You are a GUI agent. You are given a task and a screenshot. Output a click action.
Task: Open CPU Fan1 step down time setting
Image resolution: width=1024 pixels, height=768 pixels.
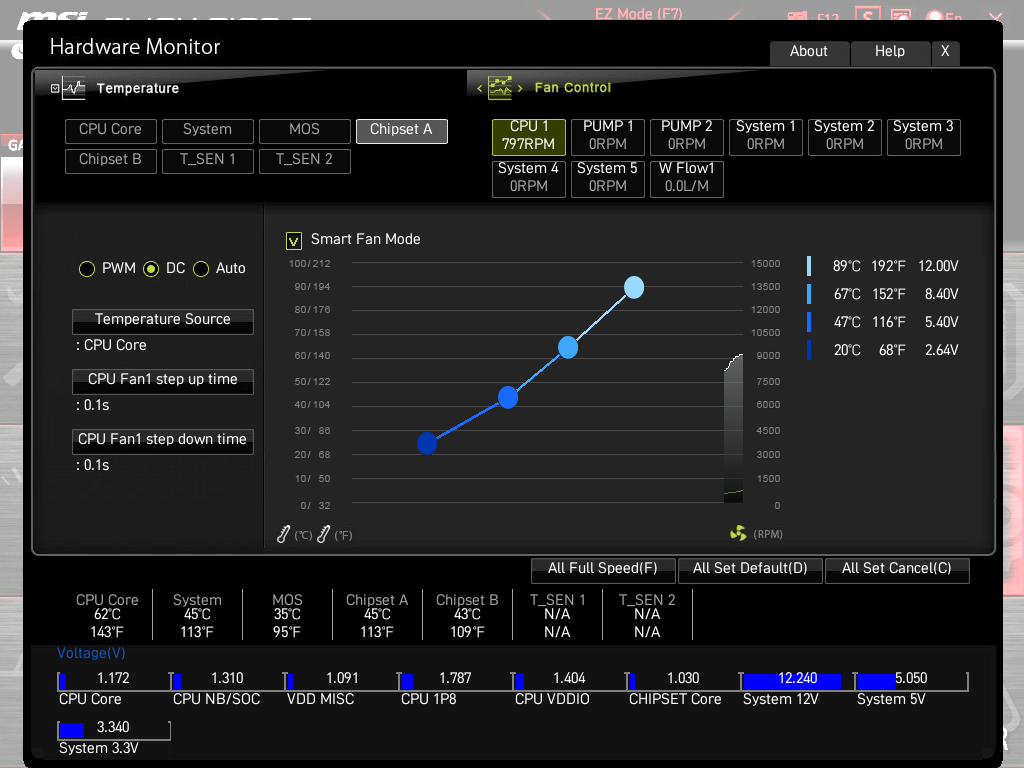coord(163,441)
